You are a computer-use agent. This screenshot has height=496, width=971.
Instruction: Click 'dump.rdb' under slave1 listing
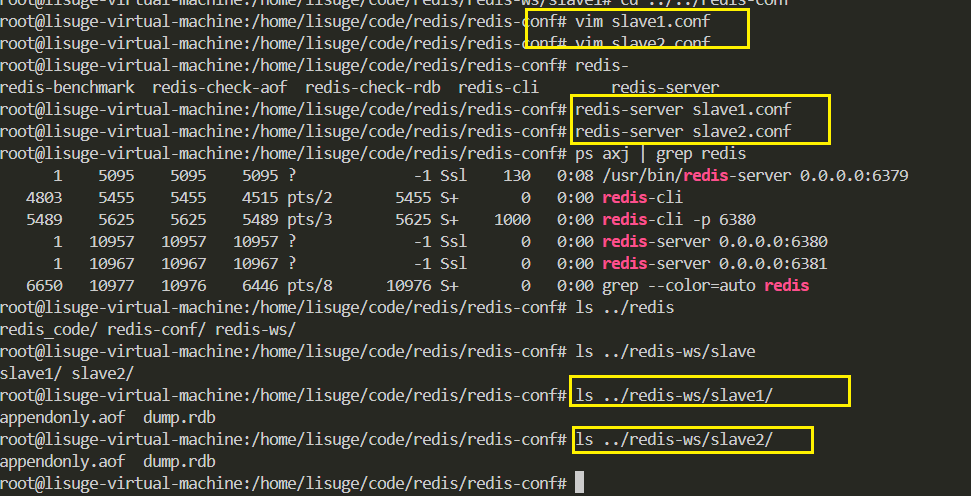point(179,418)
